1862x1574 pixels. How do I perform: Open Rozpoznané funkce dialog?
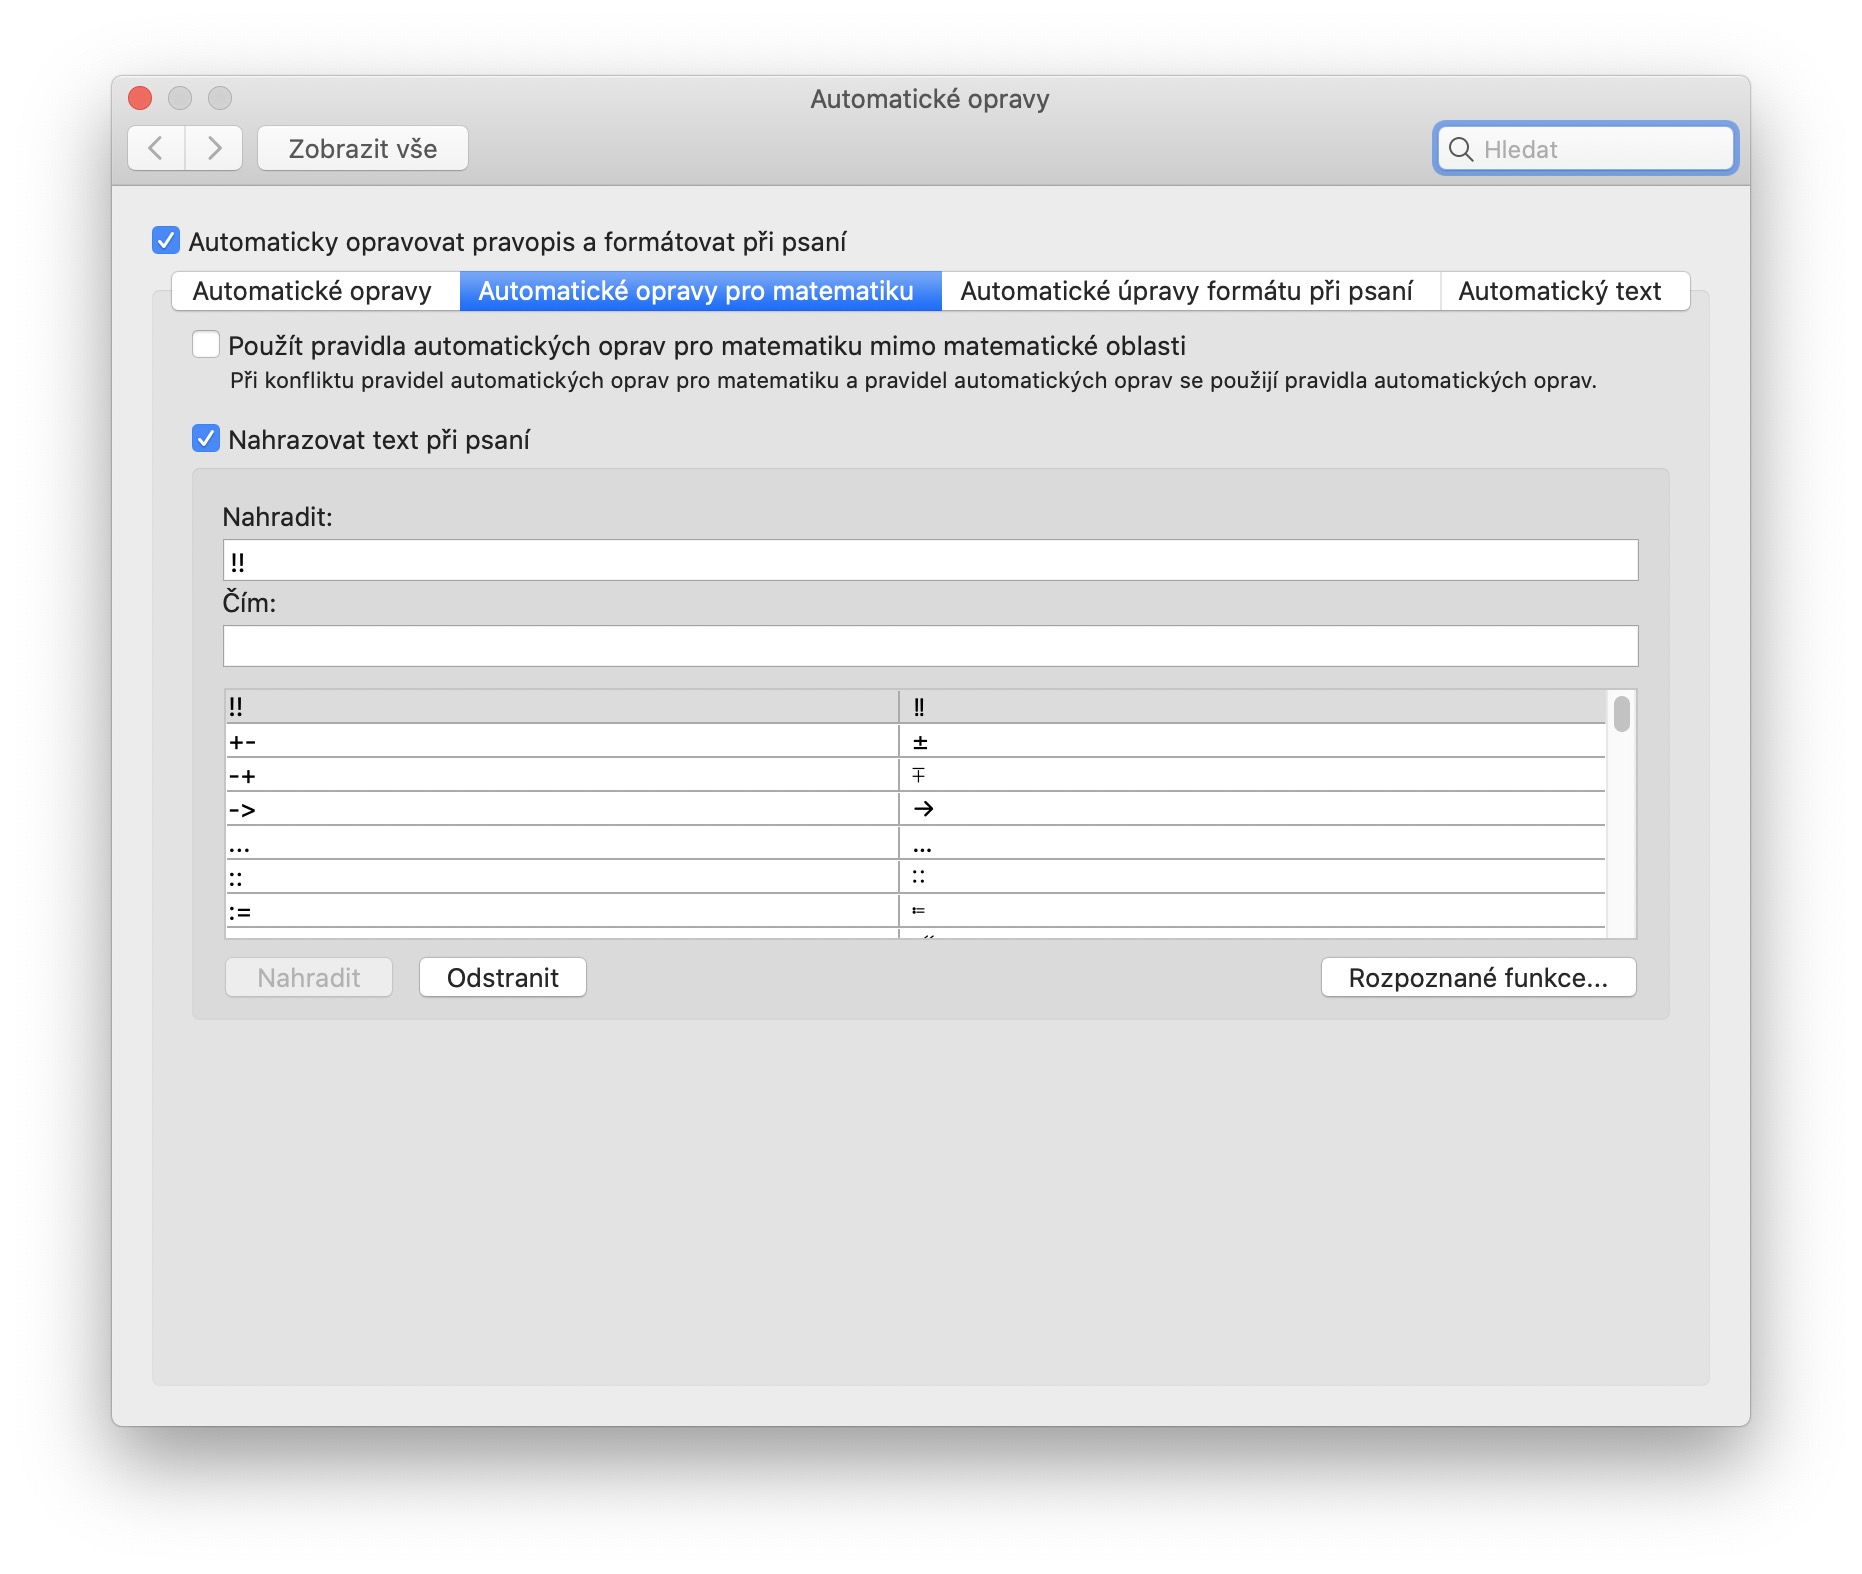[x=1477, y=977]
